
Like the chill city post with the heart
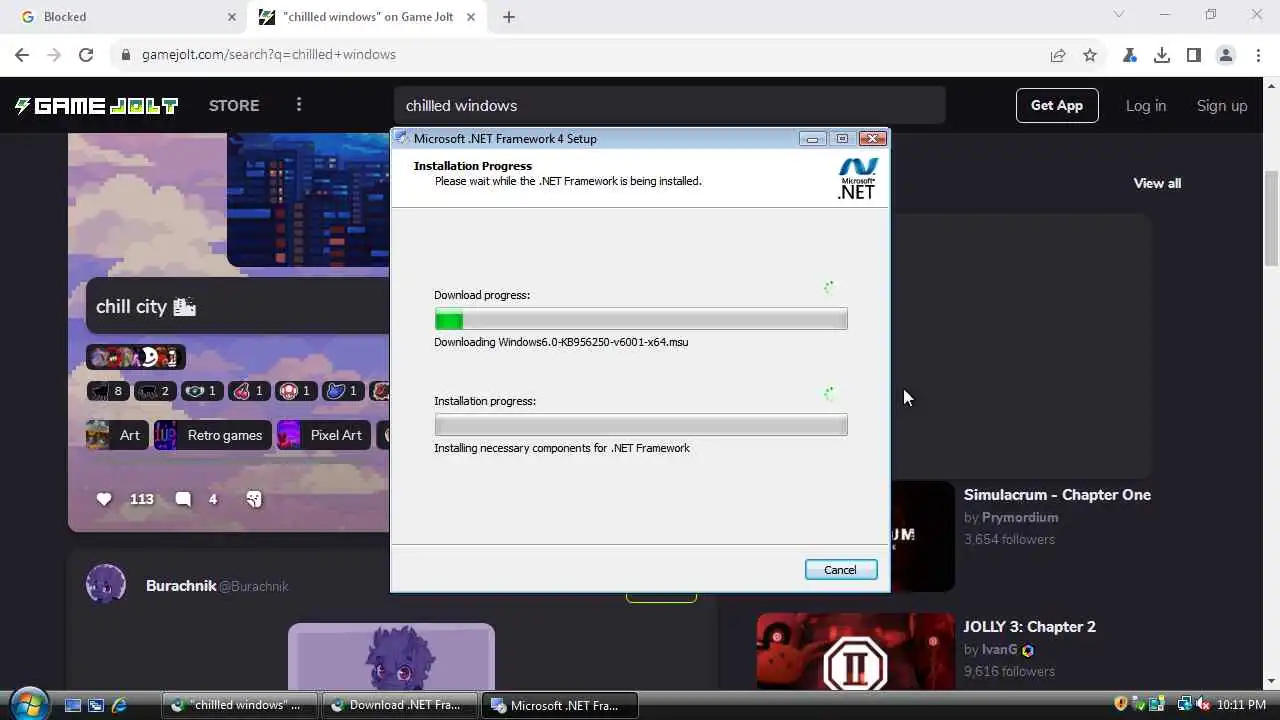104,499
